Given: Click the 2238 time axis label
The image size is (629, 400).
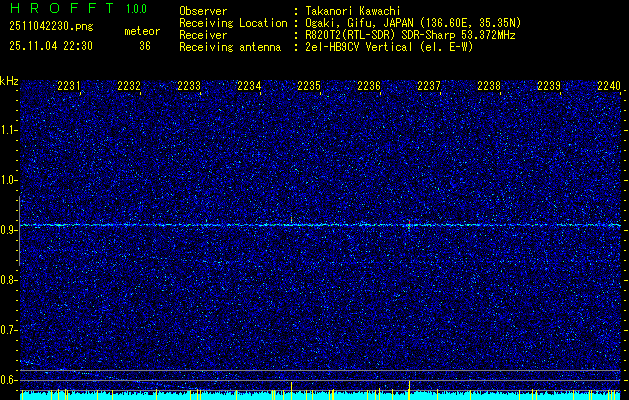Looking at the screenshot, I should tap(489, 85).
